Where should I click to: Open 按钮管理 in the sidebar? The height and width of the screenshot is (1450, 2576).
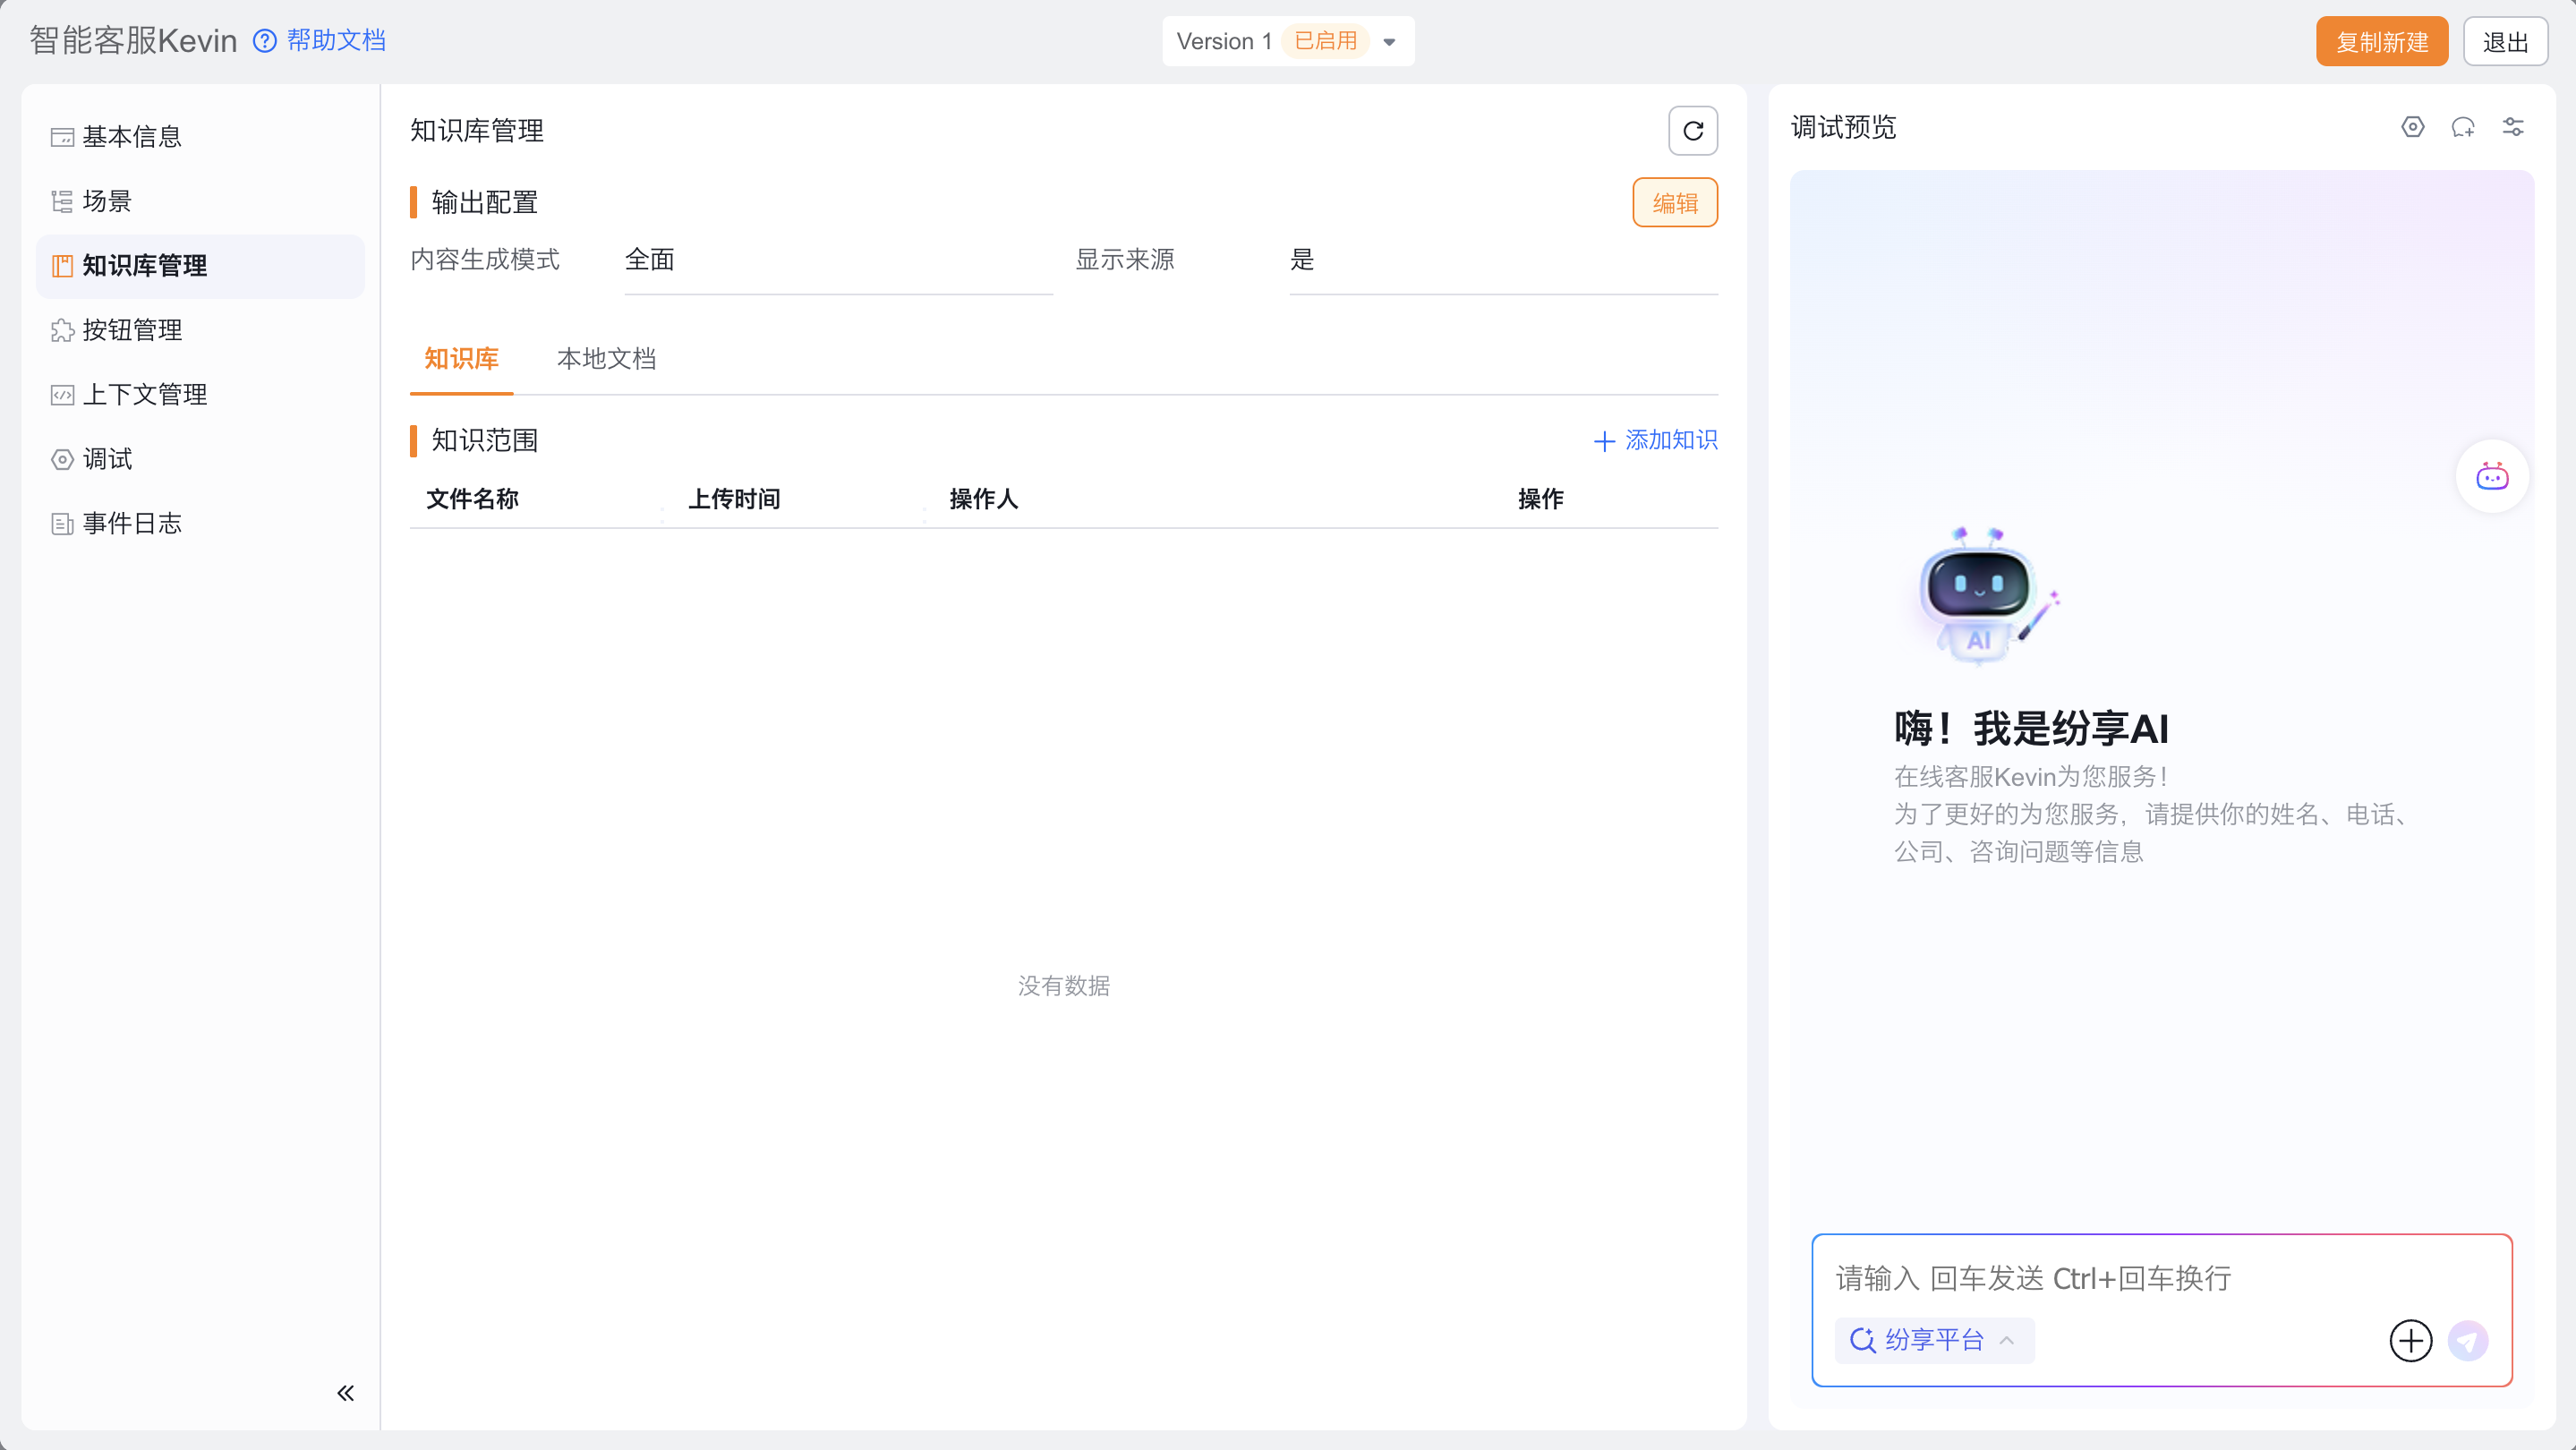pos(132,330)
